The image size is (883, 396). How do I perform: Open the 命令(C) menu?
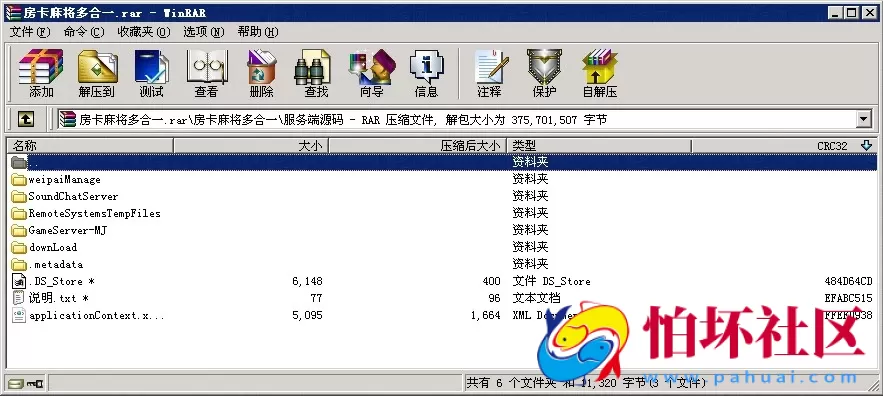point(84,32)
